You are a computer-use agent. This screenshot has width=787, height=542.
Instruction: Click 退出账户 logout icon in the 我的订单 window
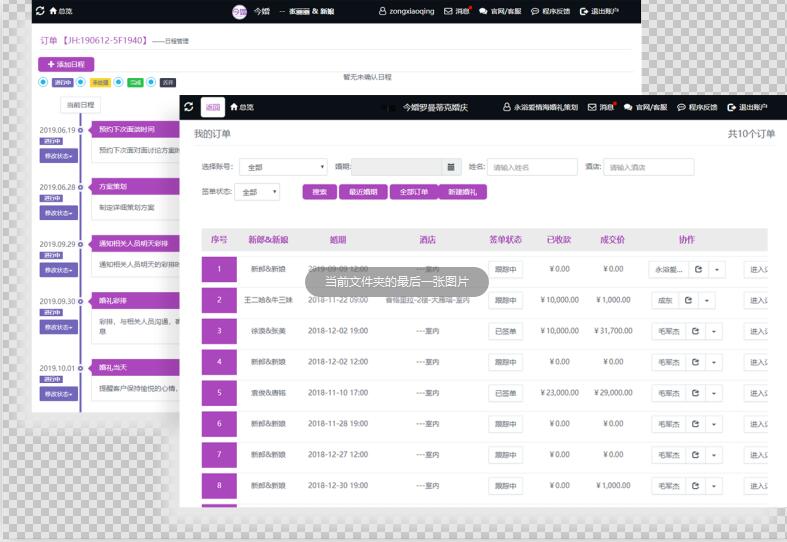[731, 107]
